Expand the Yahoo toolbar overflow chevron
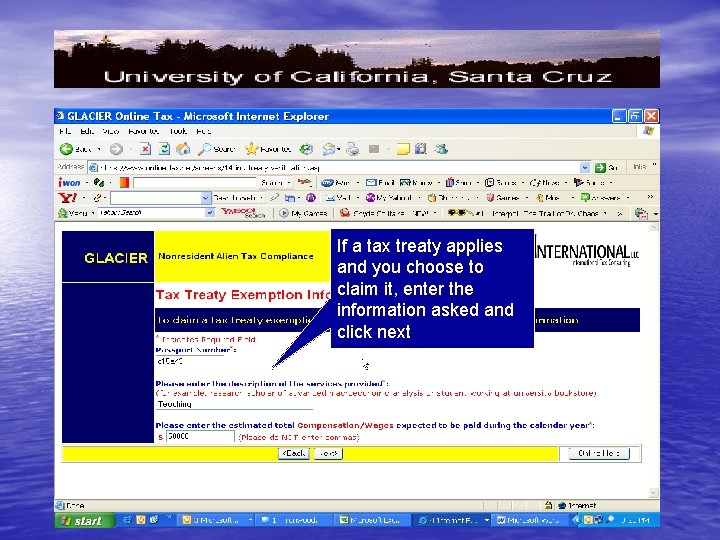Viewport: 720px width, 540px height. [x=650, y=197]
